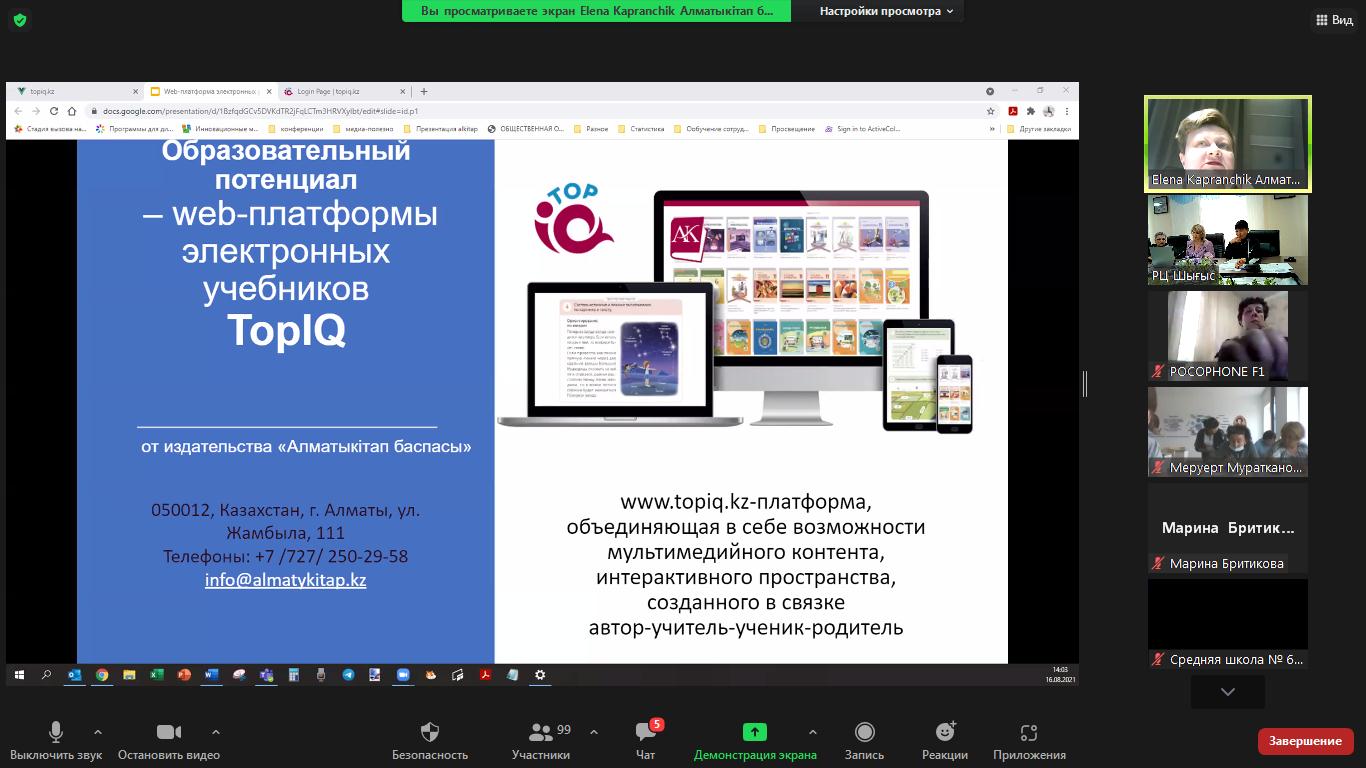
Task: Open PowerPoint from shared taskbar
Action: (x=184, y=675)
